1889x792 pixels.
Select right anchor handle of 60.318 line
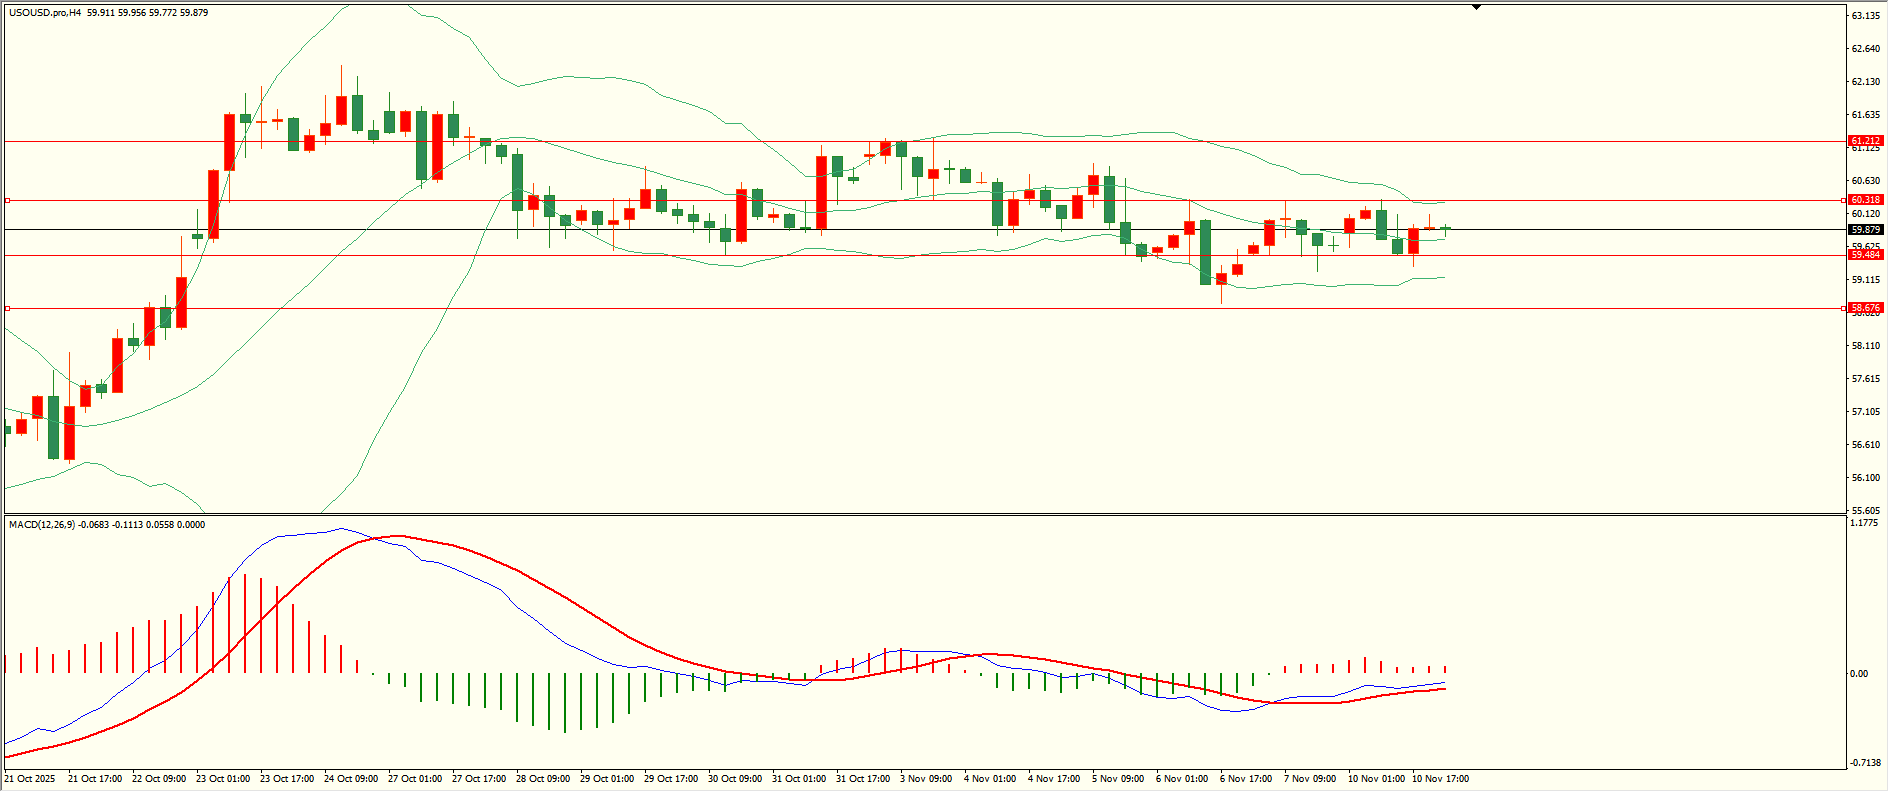click(1843, 200)
